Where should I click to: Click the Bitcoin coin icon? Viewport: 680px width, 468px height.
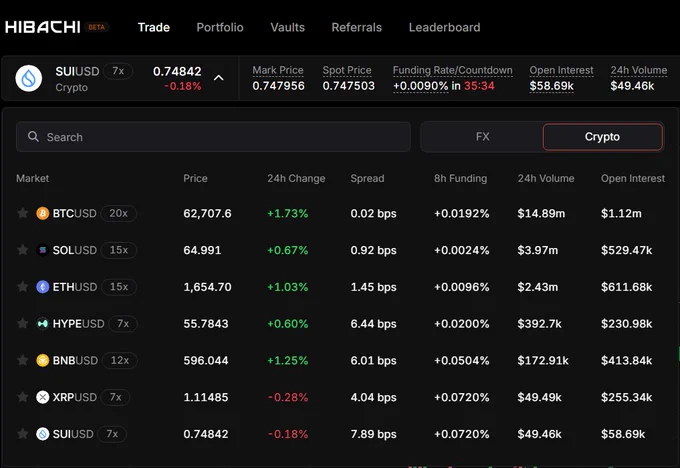point(42,213)
